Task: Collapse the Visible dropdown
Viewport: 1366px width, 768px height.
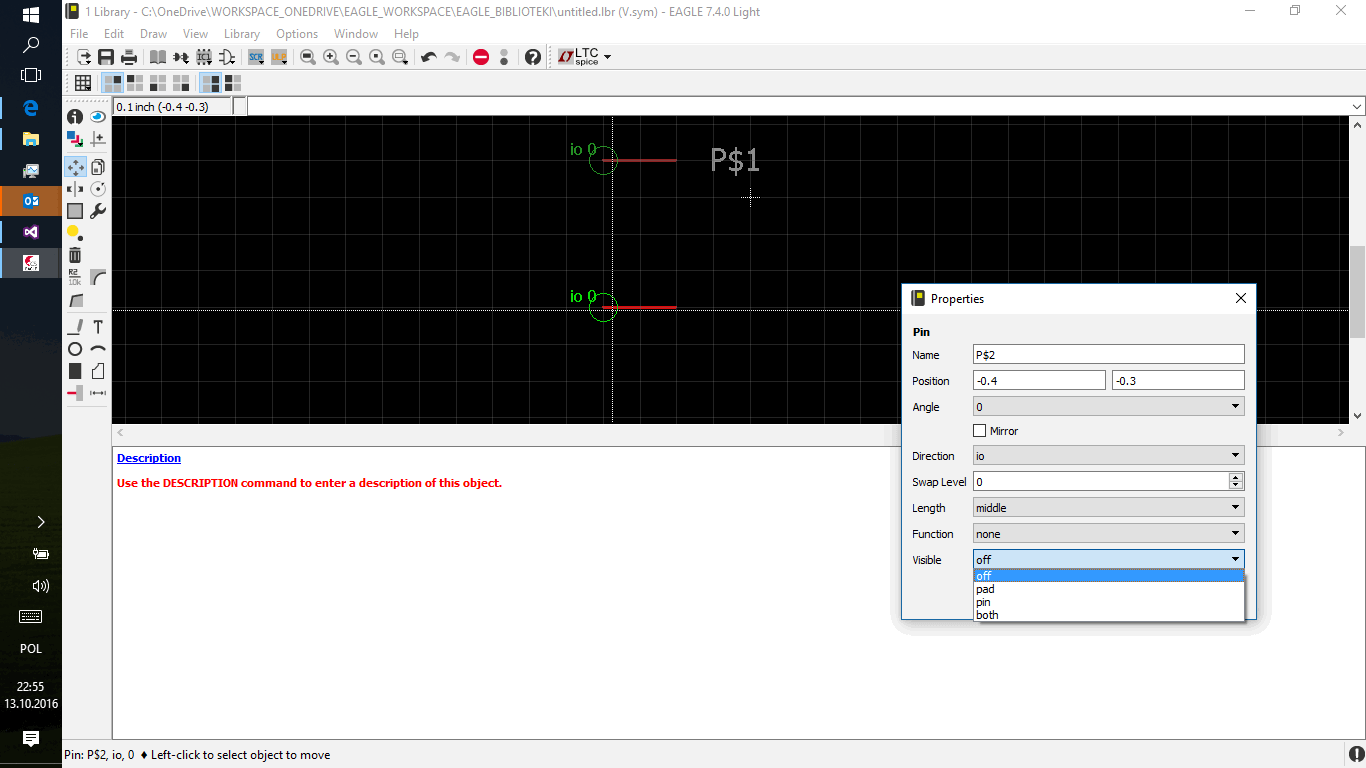Action: coord(1109,560)
